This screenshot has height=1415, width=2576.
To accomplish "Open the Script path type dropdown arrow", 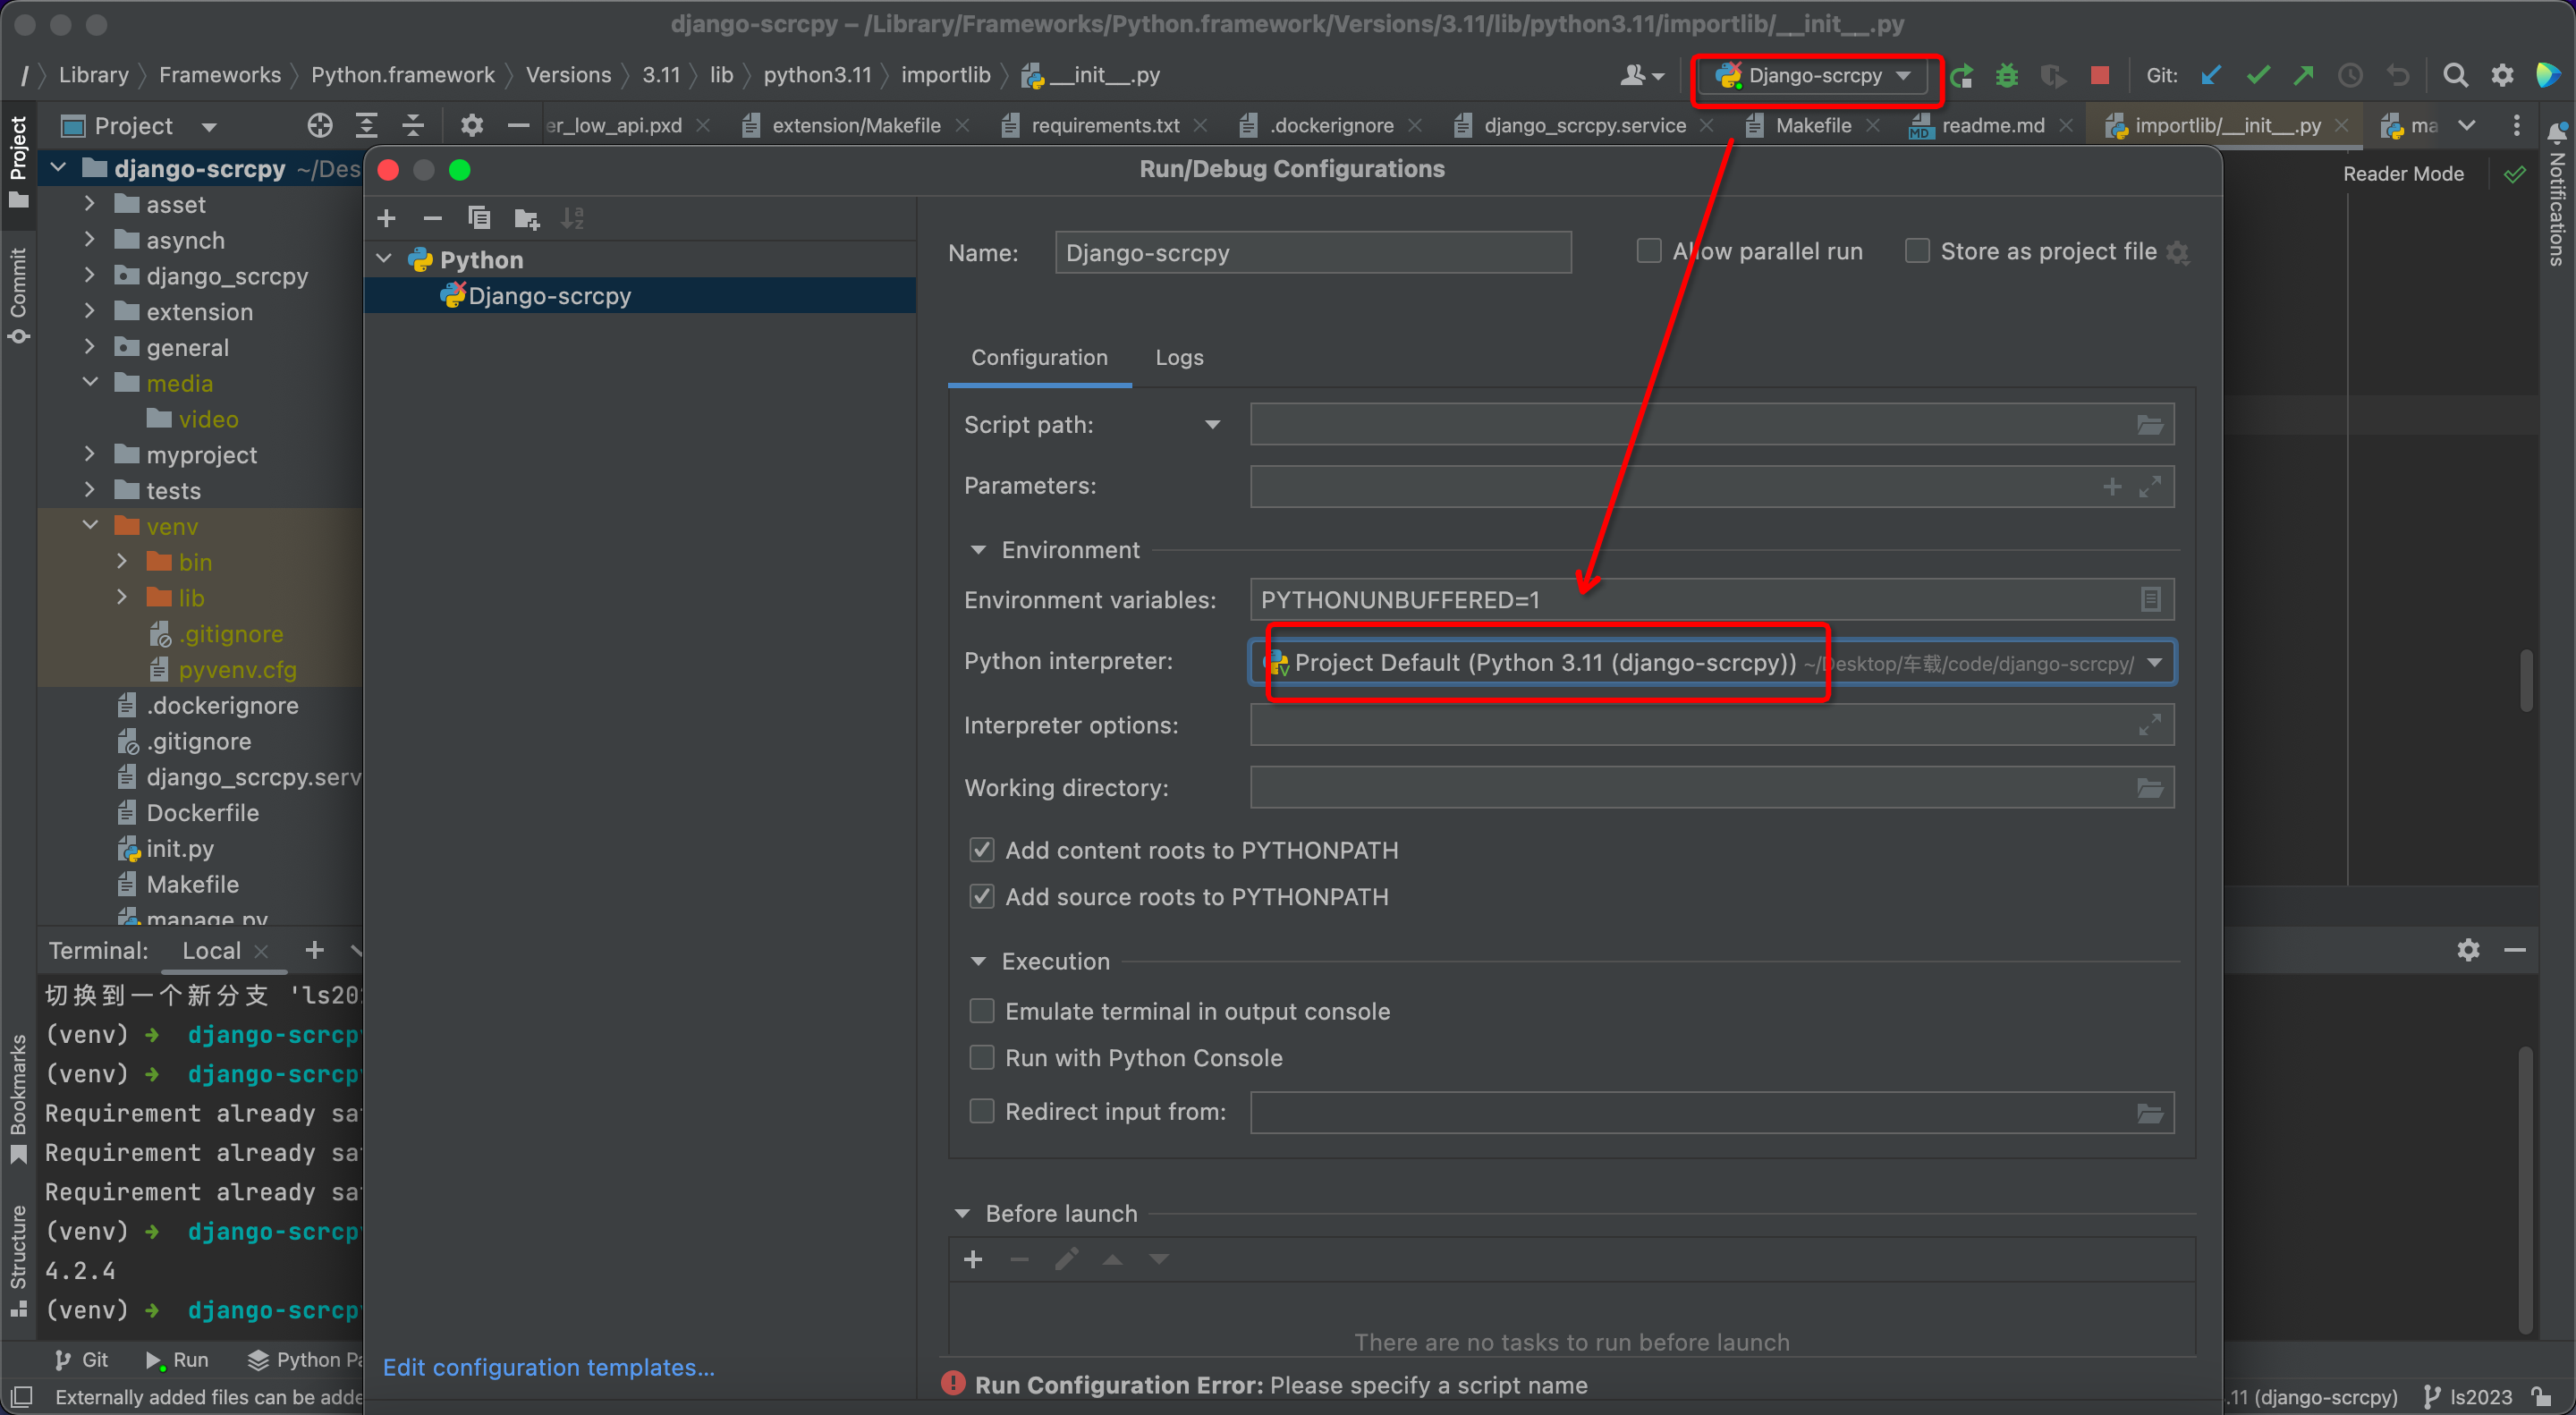I will pyautogui.click(x=1212, y=425).
